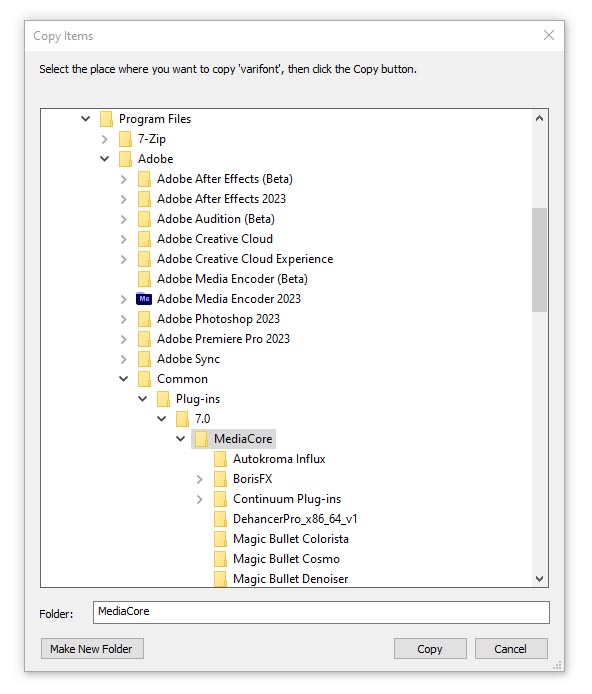Collapse the Program Files tree node
This screenshot has height=694, width=592.
[85, 119]
